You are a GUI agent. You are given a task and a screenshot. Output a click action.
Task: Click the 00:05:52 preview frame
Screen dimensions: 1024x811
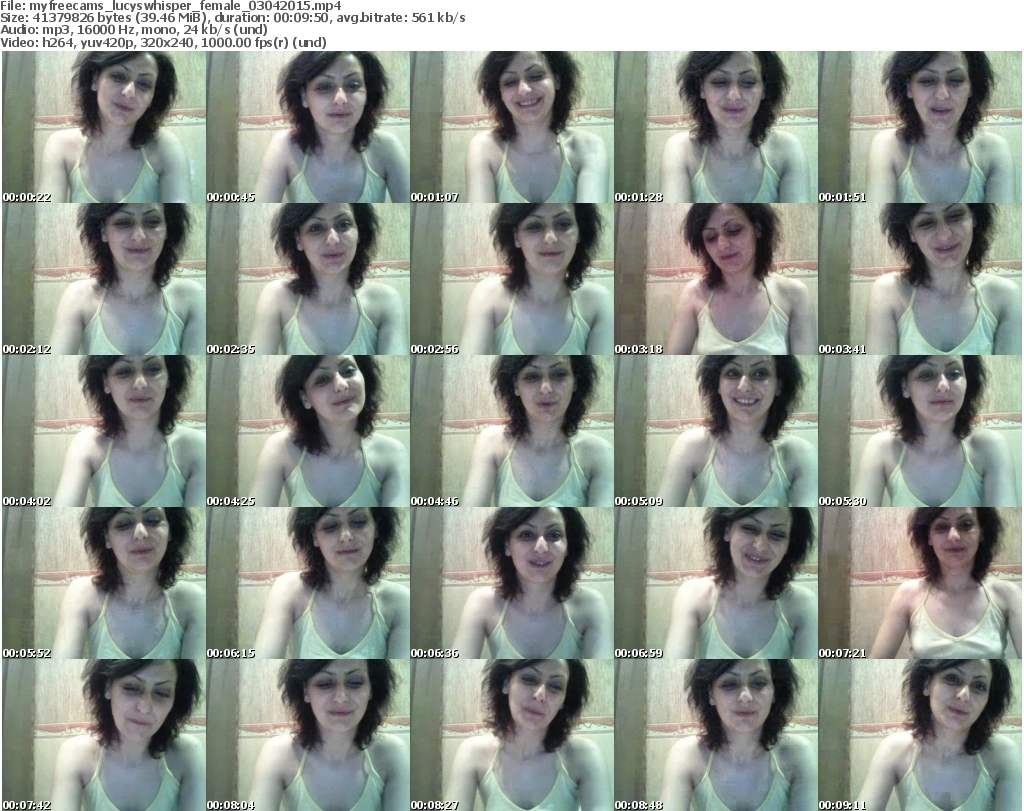(104, 582)
